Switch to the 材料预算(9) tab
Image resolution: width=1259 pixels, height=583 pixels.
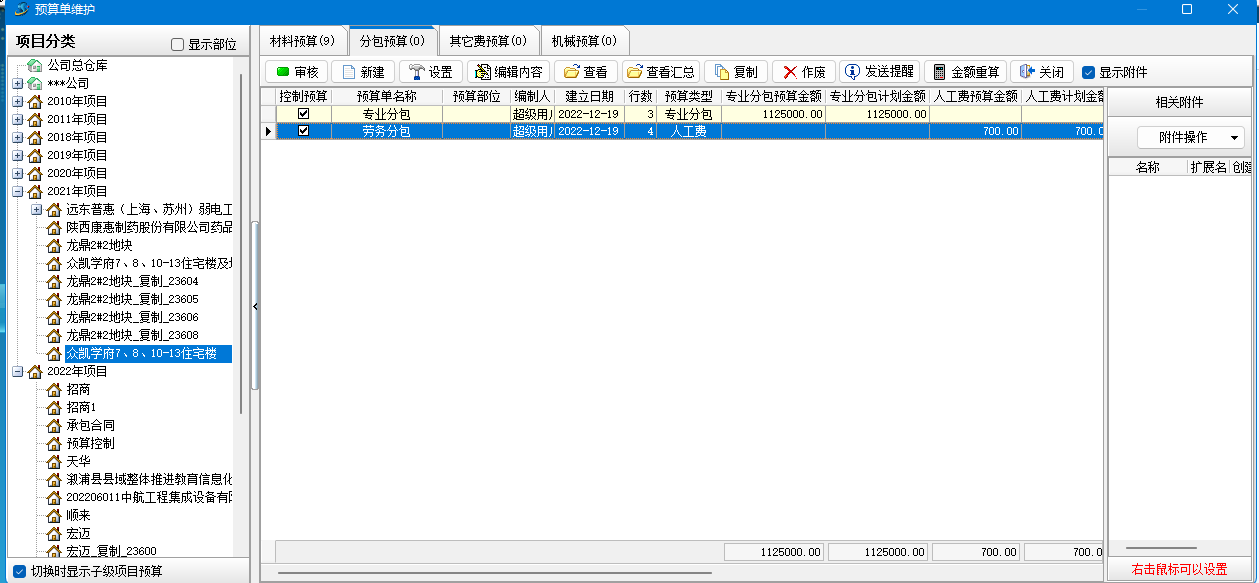click(x=301, y=41)
